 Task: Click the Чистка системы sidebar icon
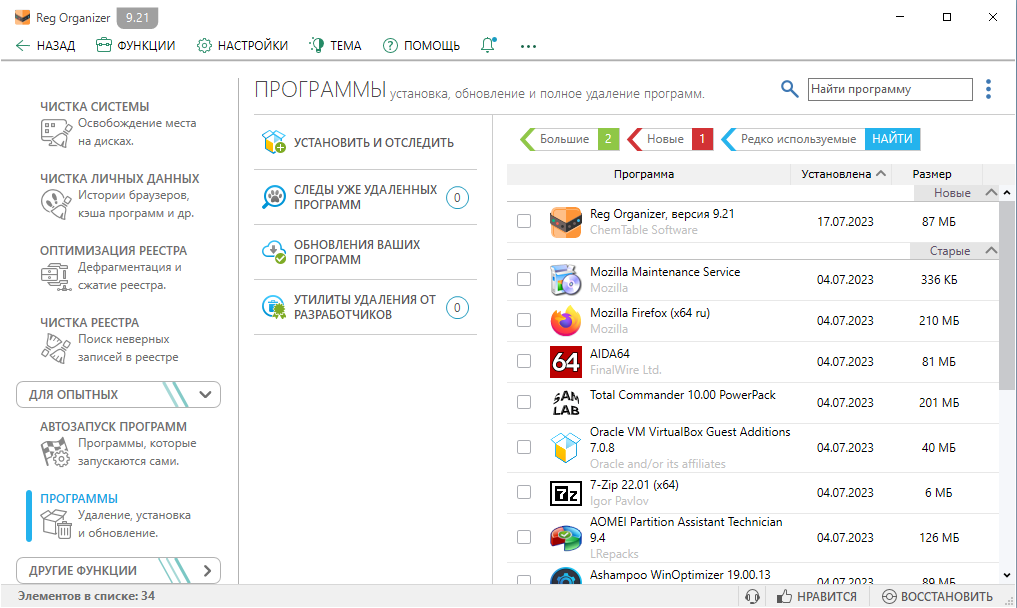(56, 133)
